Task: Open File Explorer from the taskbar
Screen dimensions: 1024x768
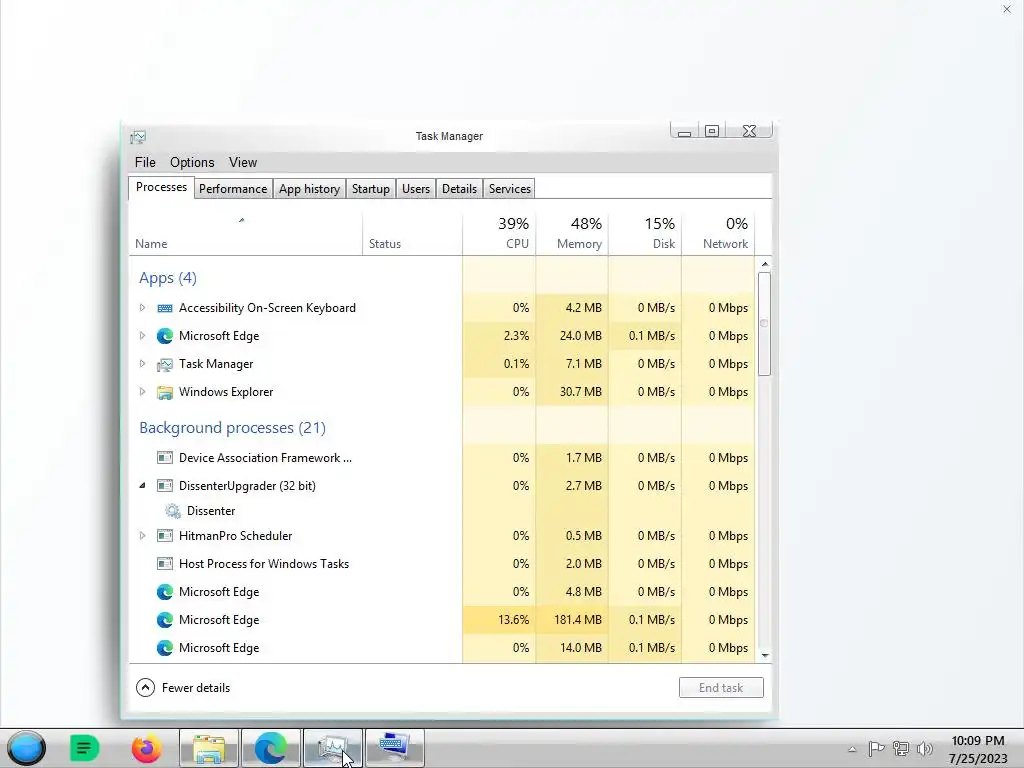Action: pos(209,748)
